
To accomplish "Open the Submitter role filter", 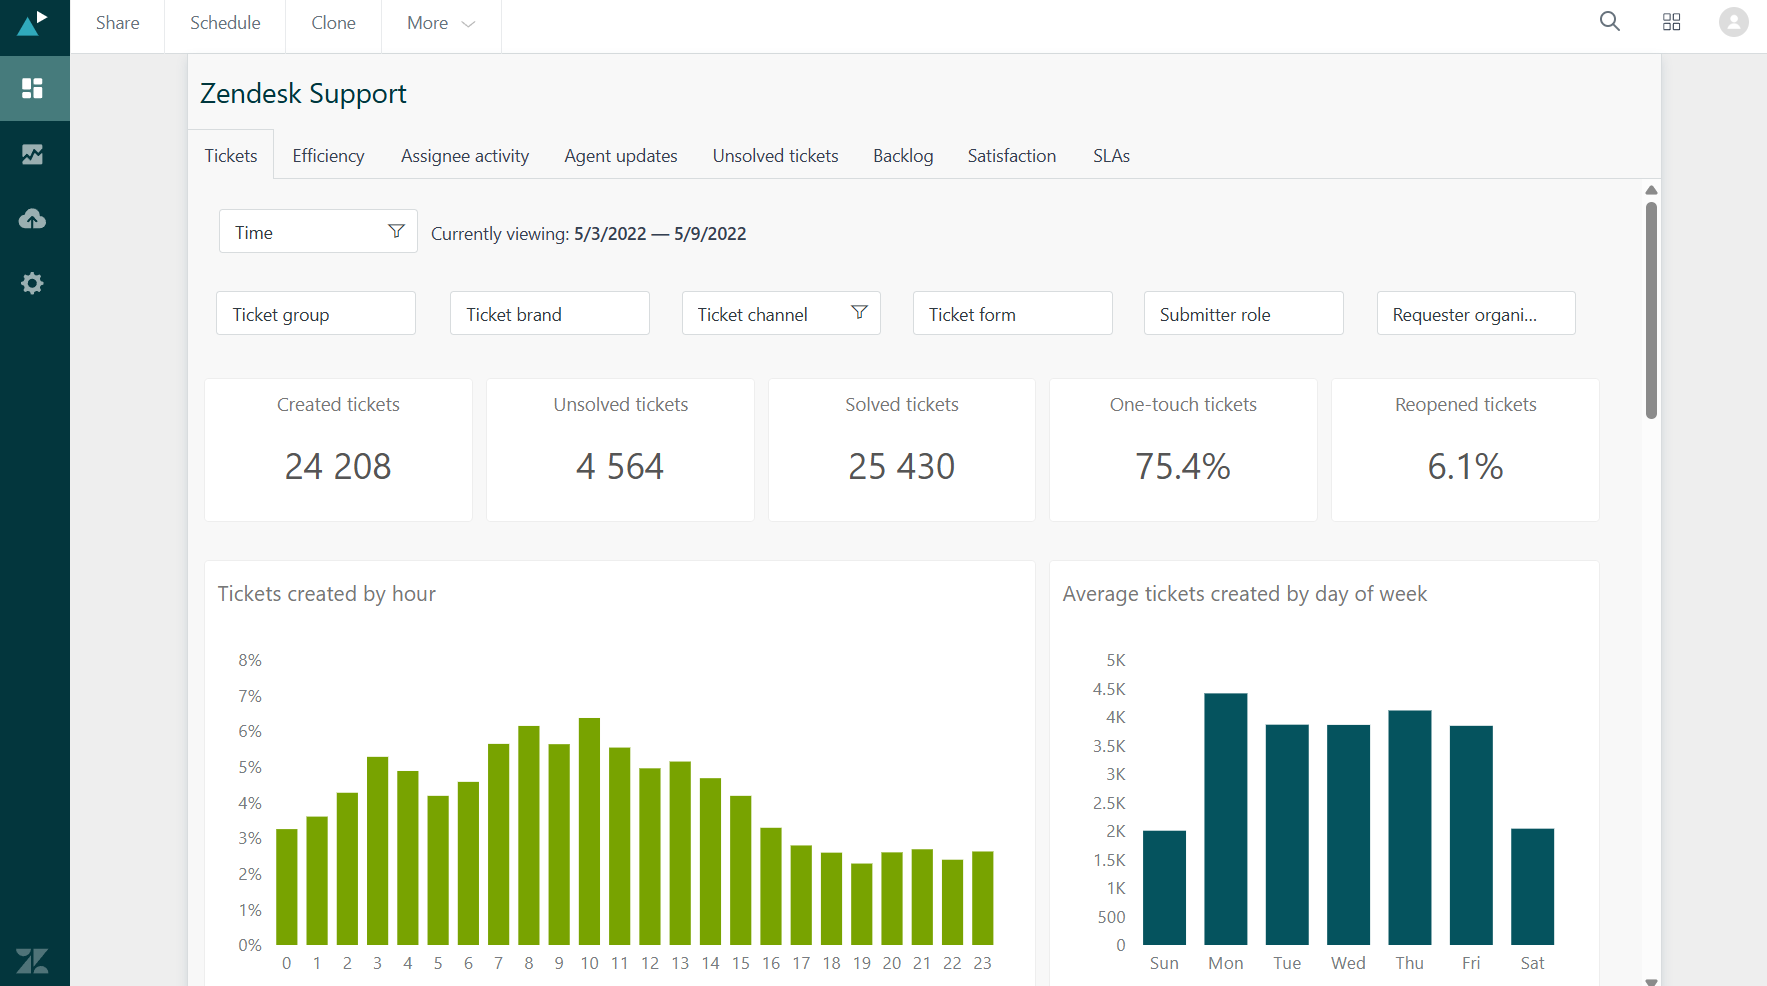I will (x=1244, y=313).
